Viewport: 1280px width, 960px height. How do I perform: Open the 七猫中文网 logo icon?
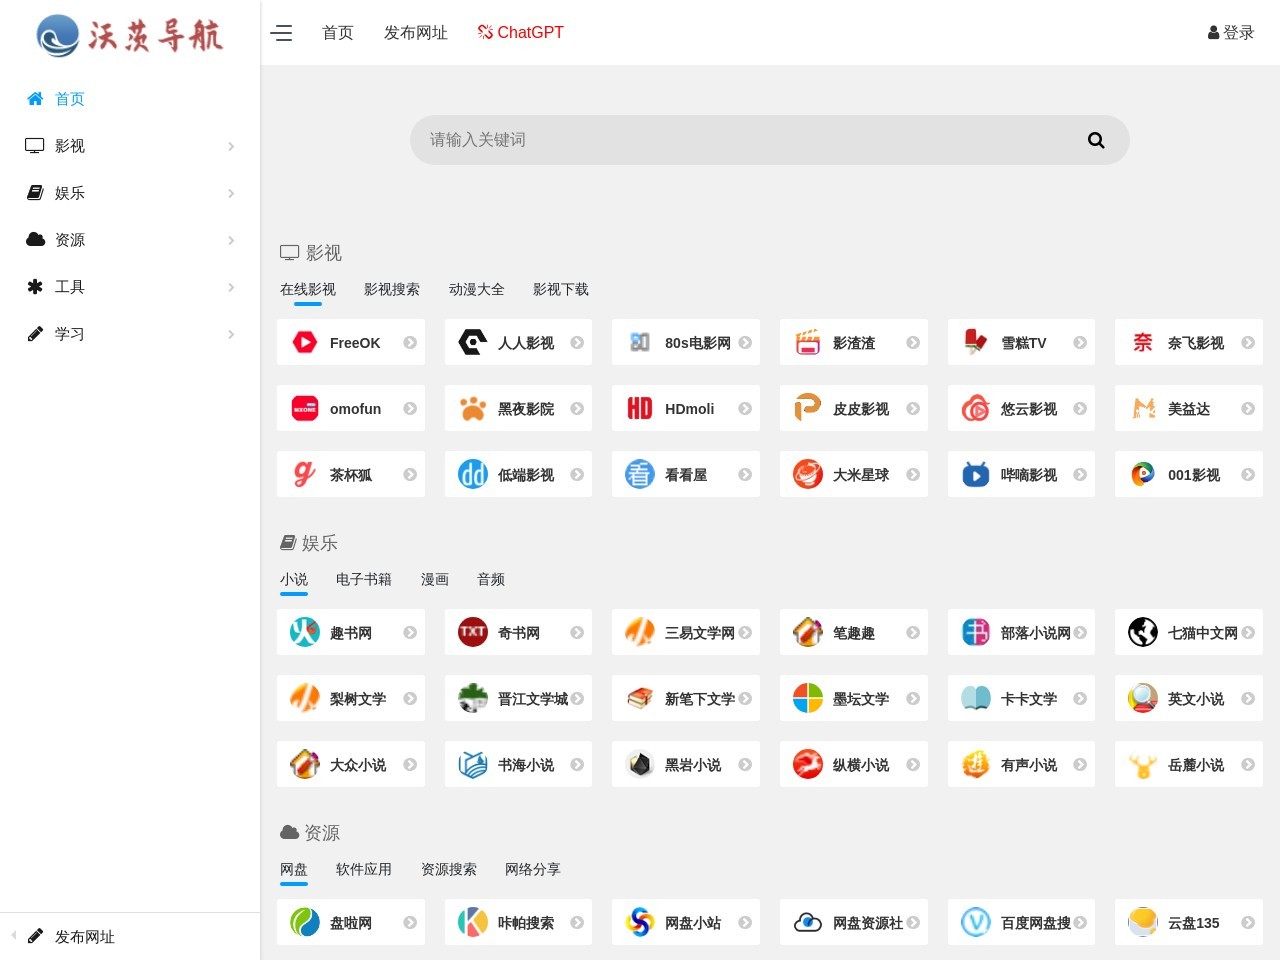click(x=1143, y=633)
